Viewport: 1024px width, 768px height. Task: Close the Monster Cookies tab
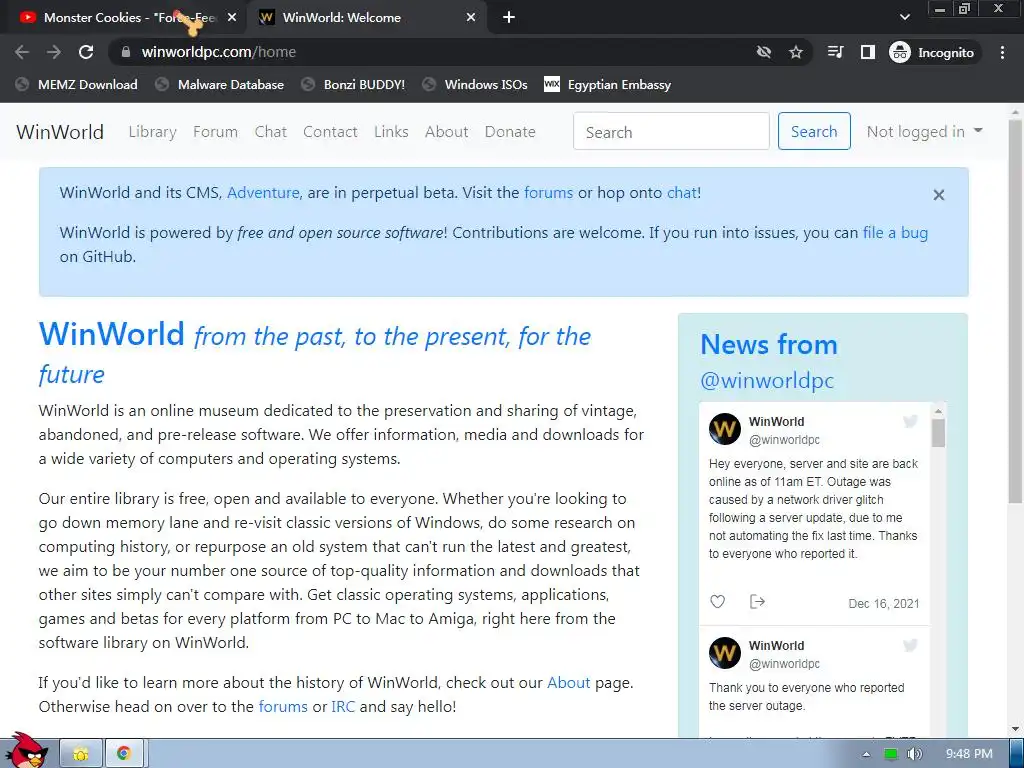coord(232,18)
